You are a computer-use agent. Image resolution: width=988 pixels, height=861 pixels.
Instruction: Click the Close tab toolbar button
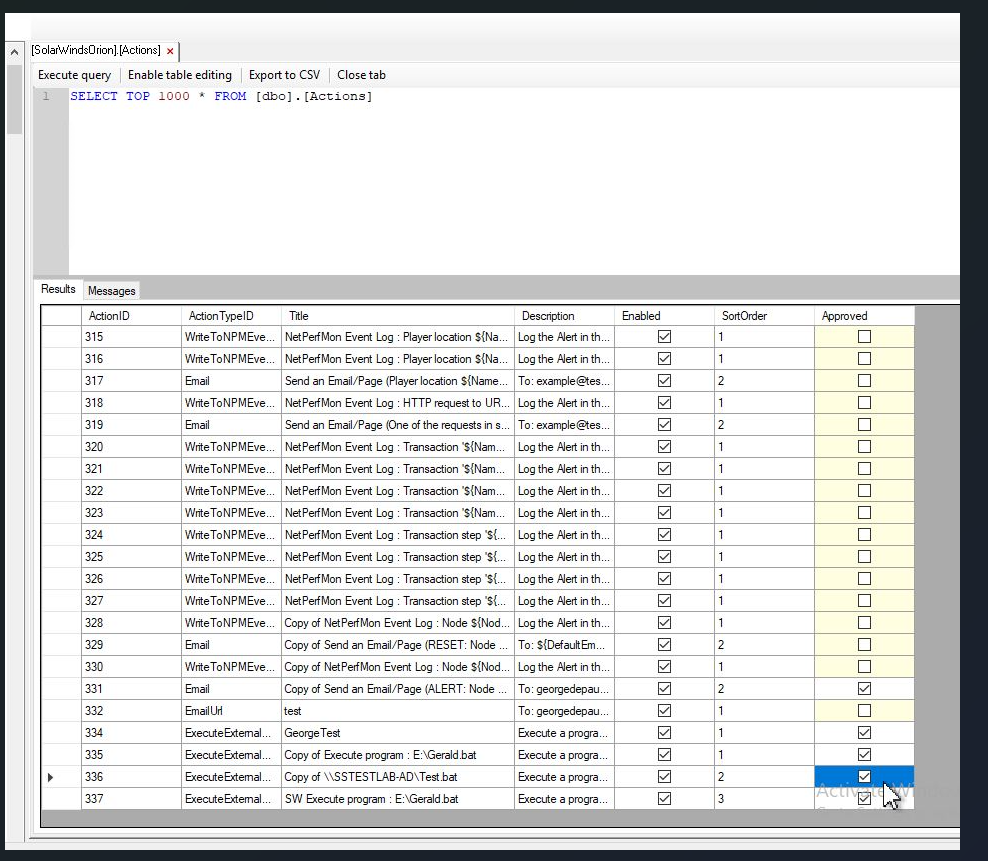pyautogui.click(x=361, y=75)
